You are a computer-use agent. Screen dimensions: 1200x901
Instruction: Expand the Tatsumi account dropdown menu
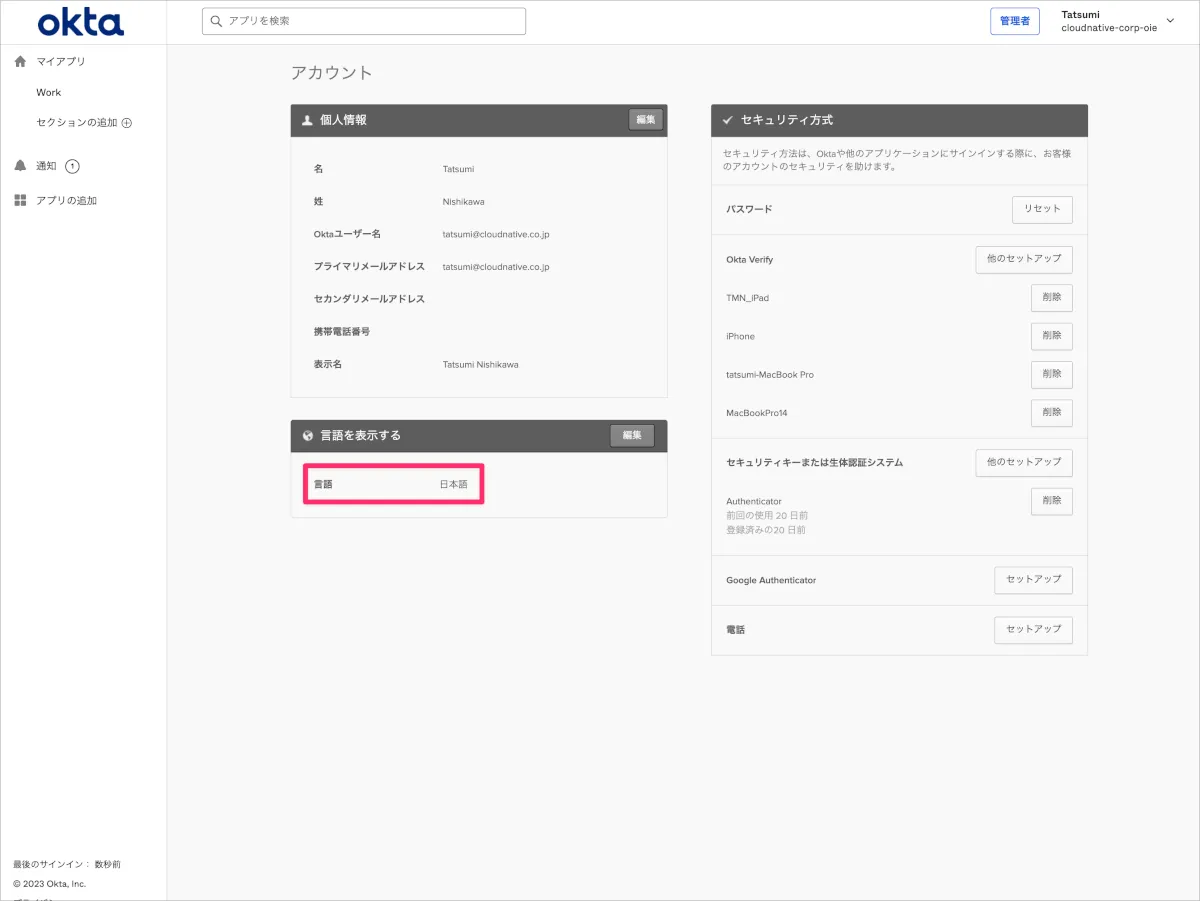tap(1170, 21)
